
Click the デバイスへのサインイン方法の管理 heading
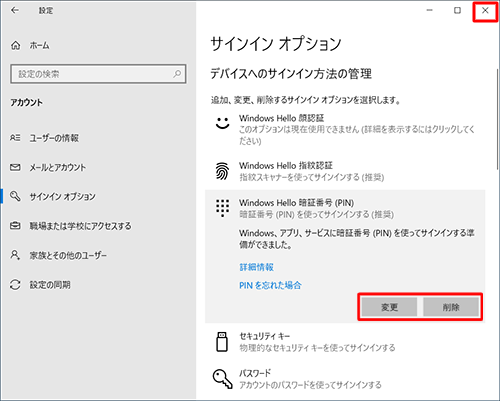coord(291,74)
